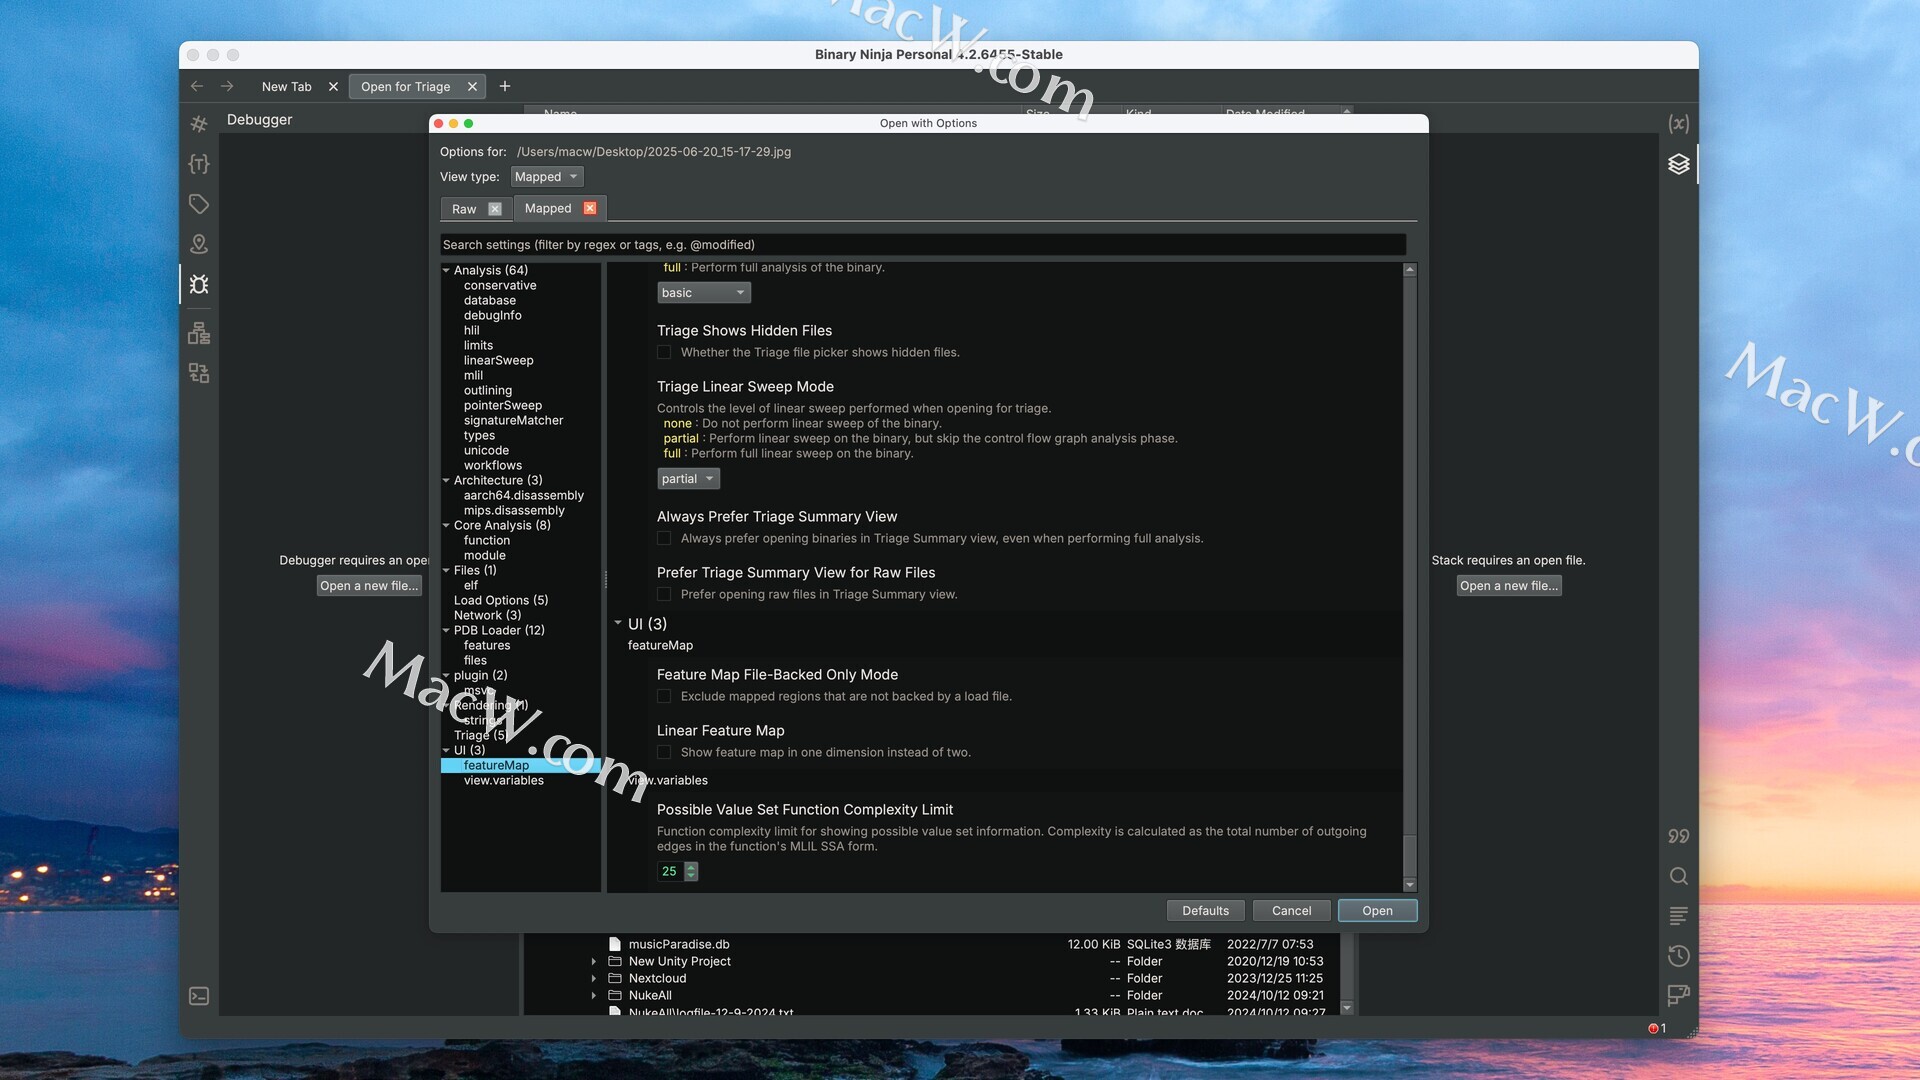
Task: Close the Mapped view tab
Action: [x=590, y=208]
